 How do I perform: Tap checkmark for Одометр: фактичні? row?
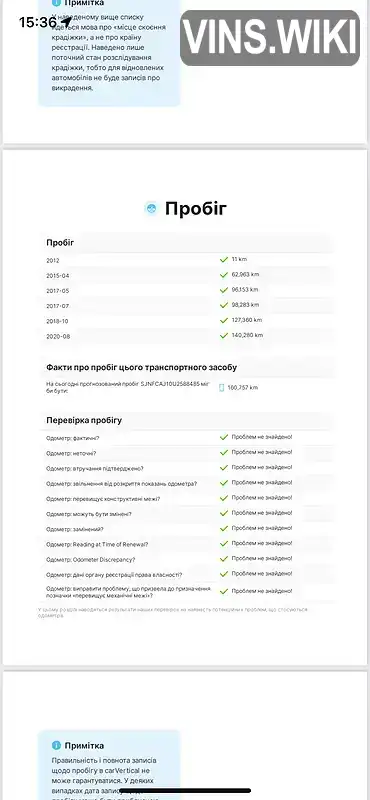coord(224,437)
